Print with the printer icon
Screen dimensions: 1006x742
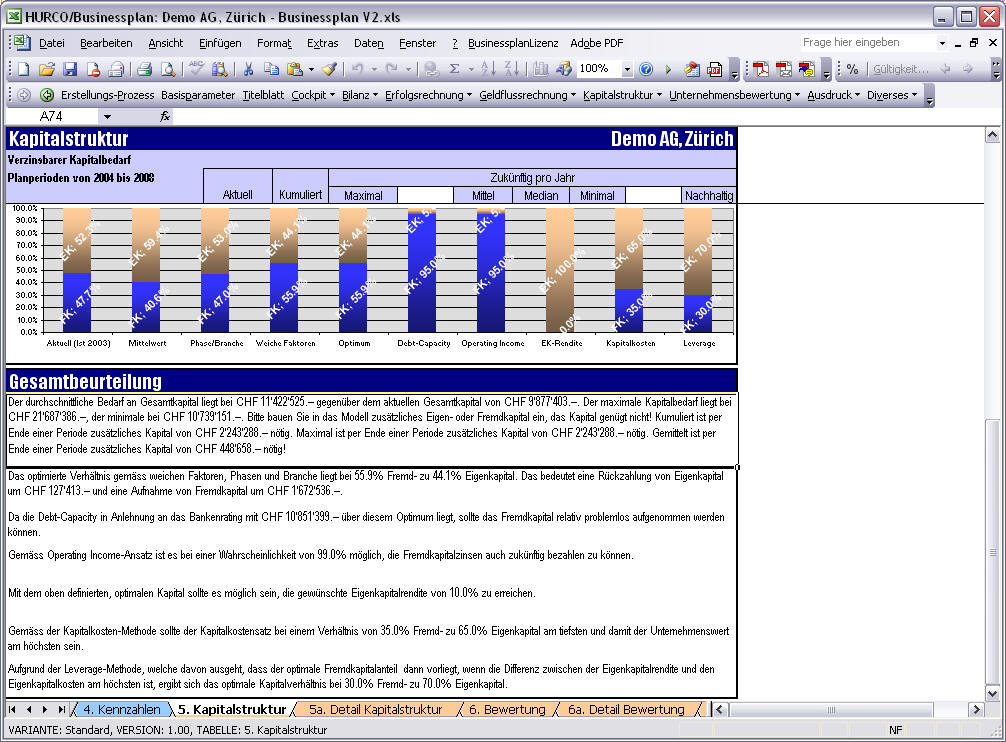tap(144, 69)
